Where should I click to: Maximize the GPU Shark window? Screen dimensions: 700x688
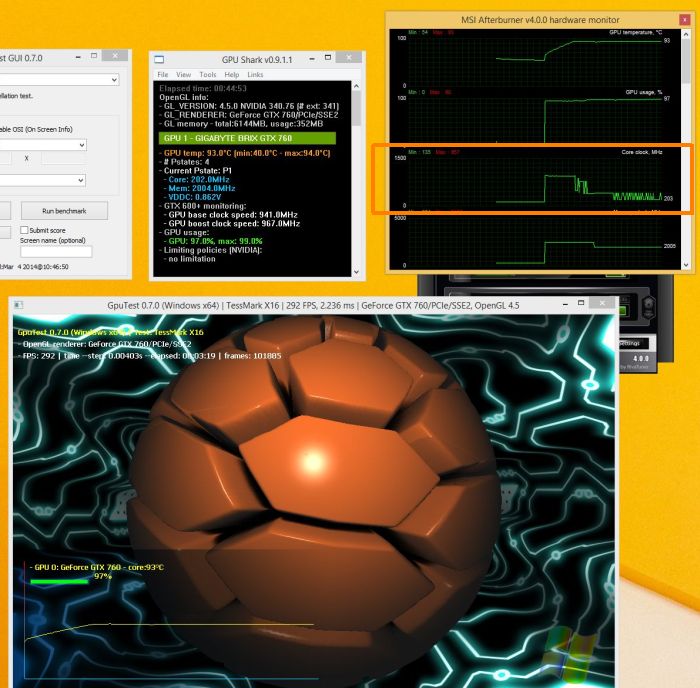coord(328,58)
